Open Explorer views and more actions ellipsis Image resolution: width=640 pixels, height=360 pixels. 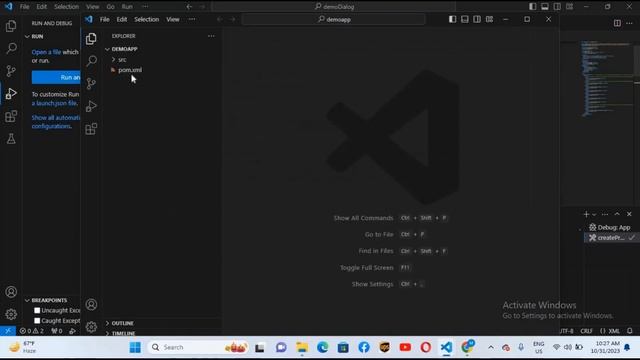(211, 36)
